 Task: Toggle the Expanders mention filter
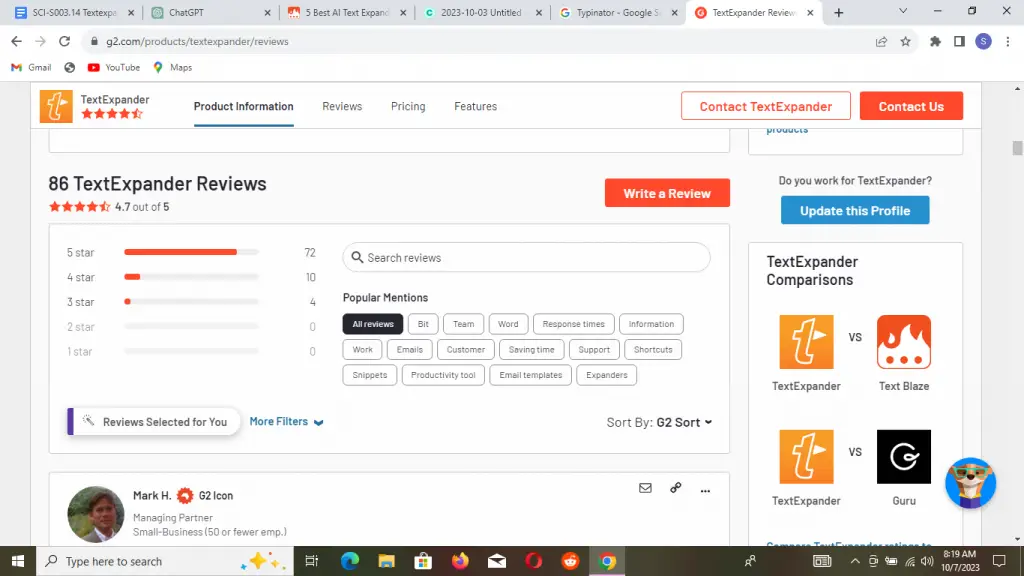[x=607, y=375]
